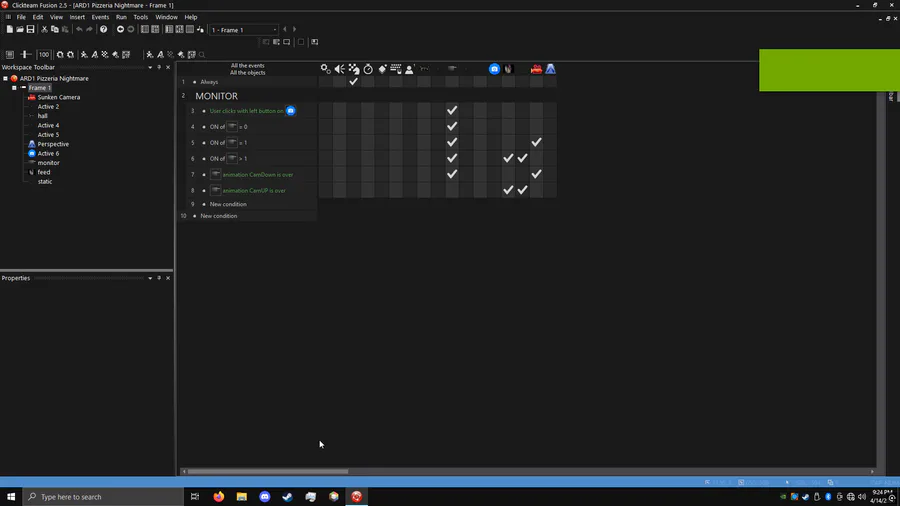Screen dimensions: 900x506
Task: Open the Run menu
Action: pyautogui.click(x=121, y=17)
